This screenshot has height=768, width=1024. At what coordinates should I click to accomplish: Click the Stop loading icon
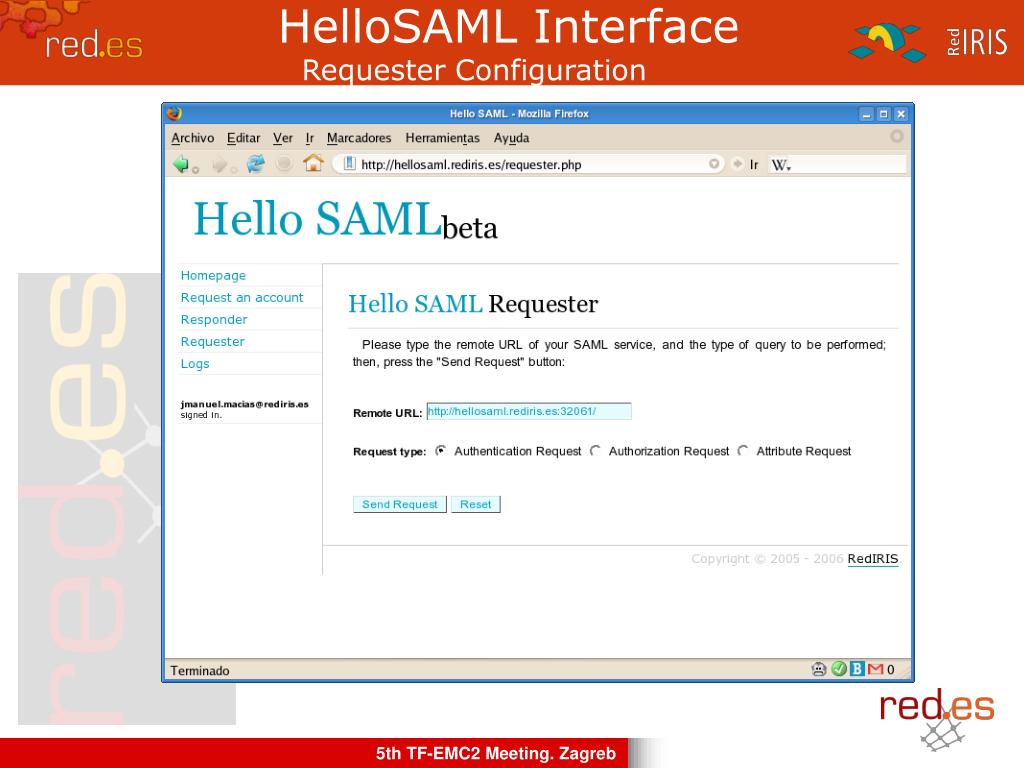click(285, 164)
